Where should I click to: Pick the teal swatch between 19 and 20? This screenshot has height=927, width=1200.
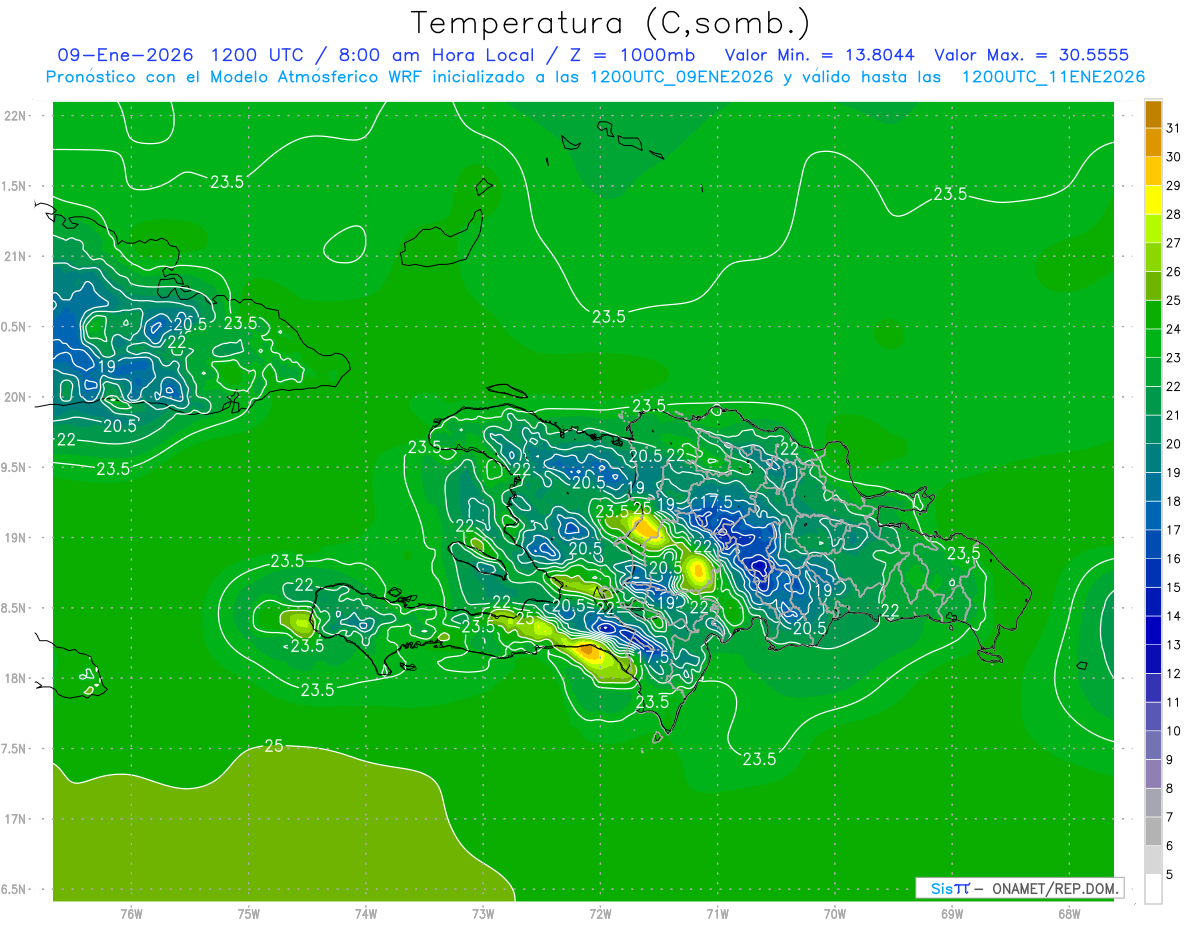(1153, 458)
